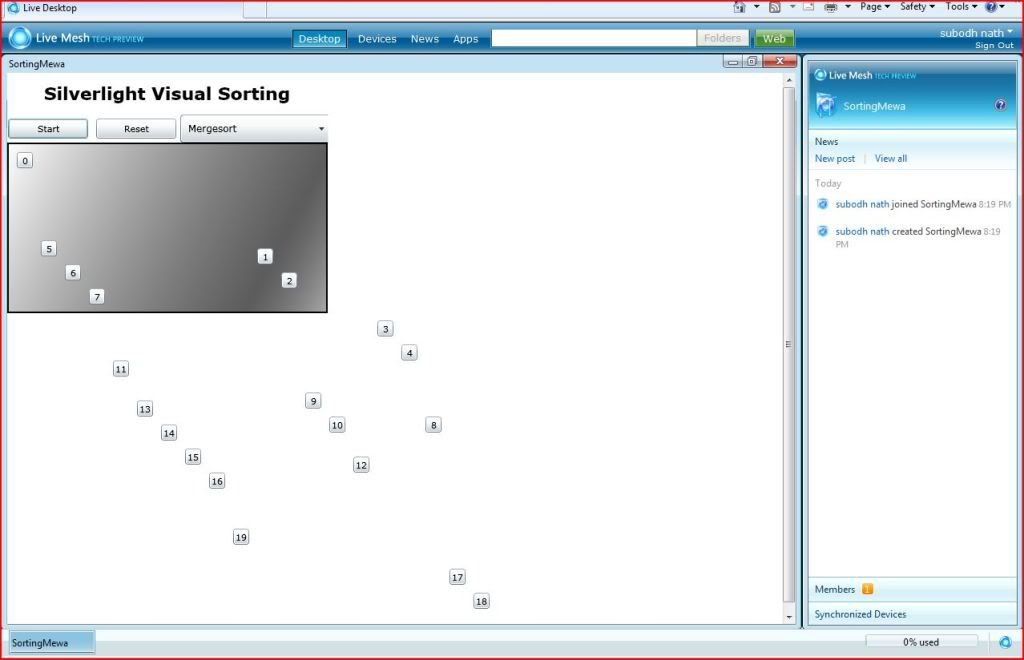This screenshot has height=660, width=1024.
Task: Click the Print icon in browser toolbar
Action: pyautogui.click(x=831, y=7)
